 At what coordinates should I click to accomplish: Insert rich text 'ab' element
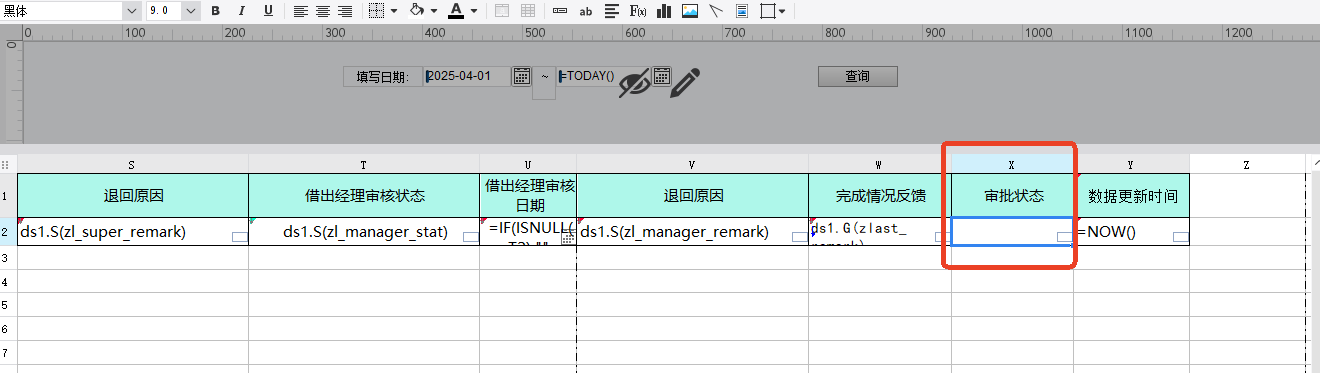point(586,11)
